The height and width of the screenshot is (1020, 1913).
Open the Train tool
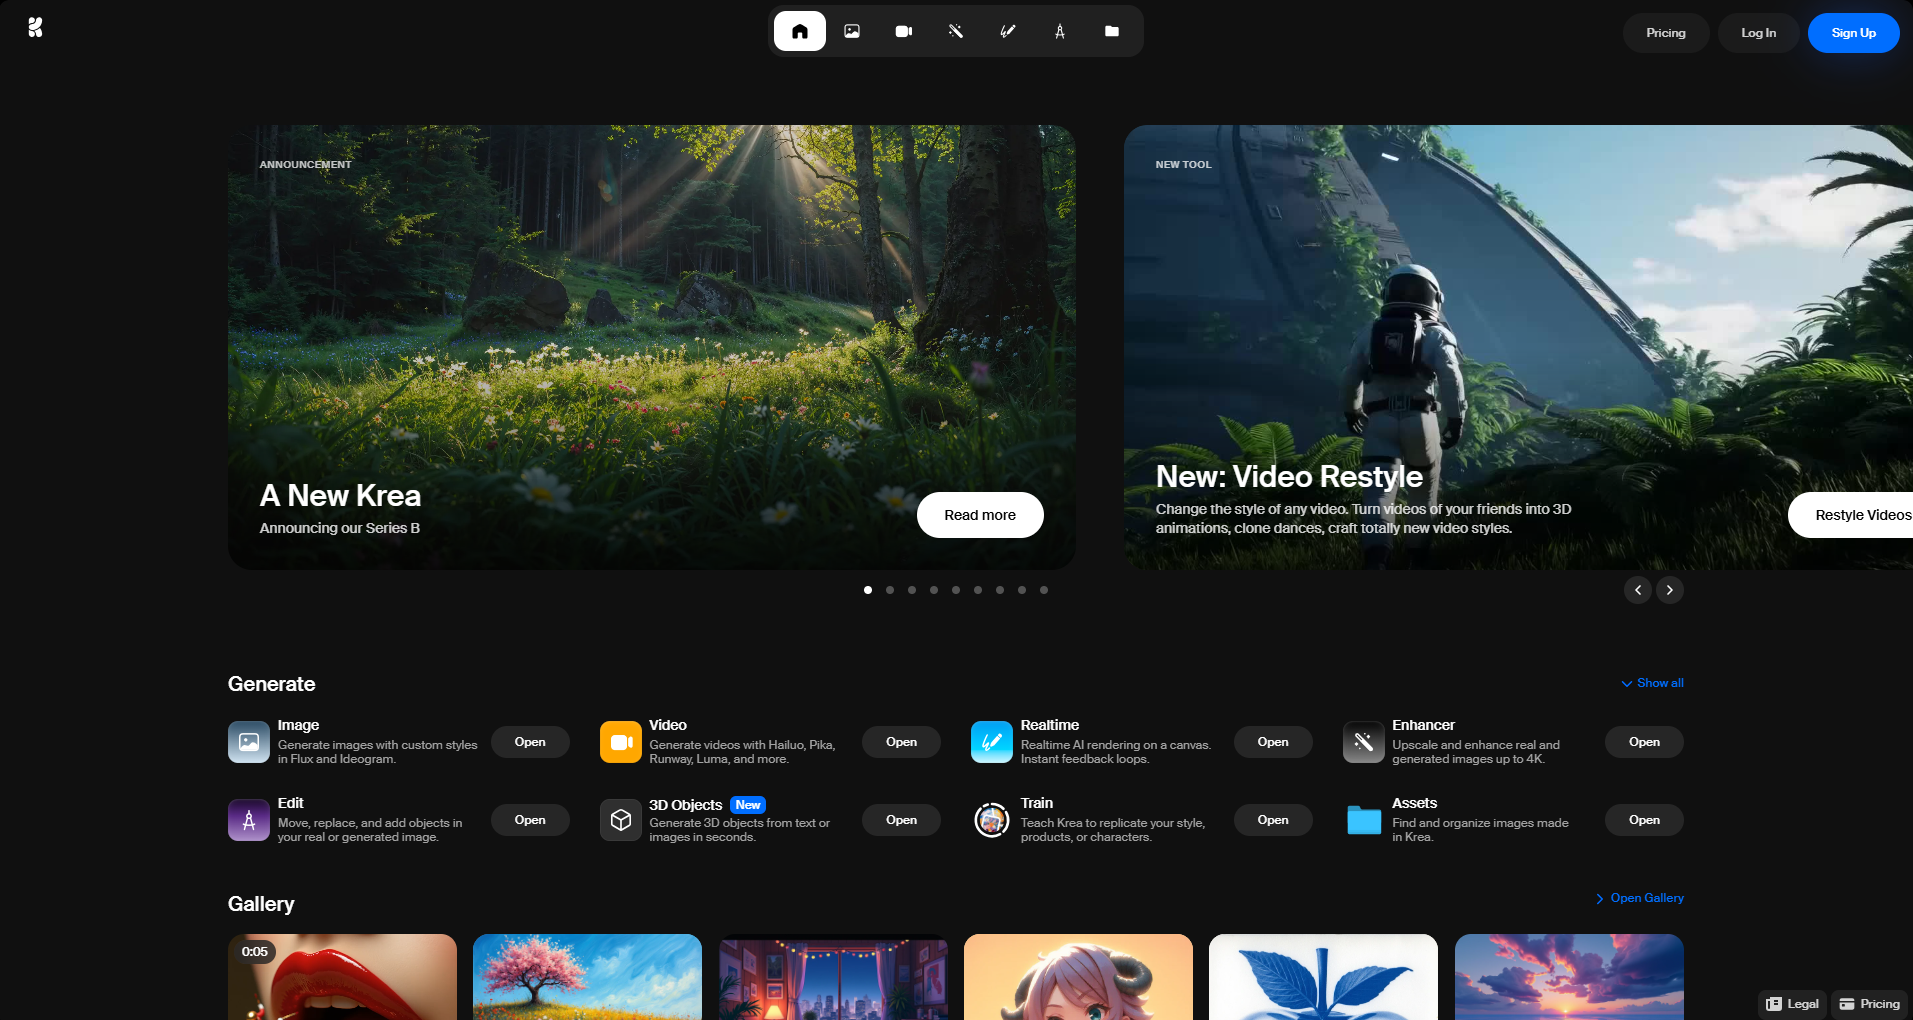[1273, 820]
